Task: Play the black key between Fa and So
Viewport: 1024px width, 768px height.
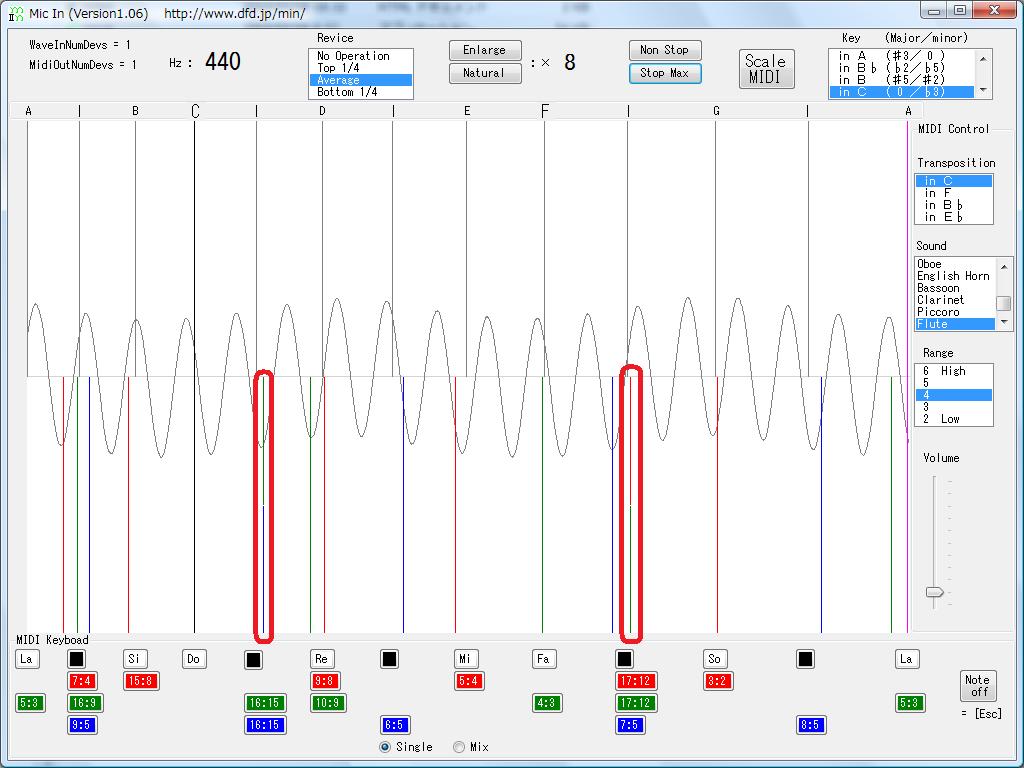Action: [624, 659]
